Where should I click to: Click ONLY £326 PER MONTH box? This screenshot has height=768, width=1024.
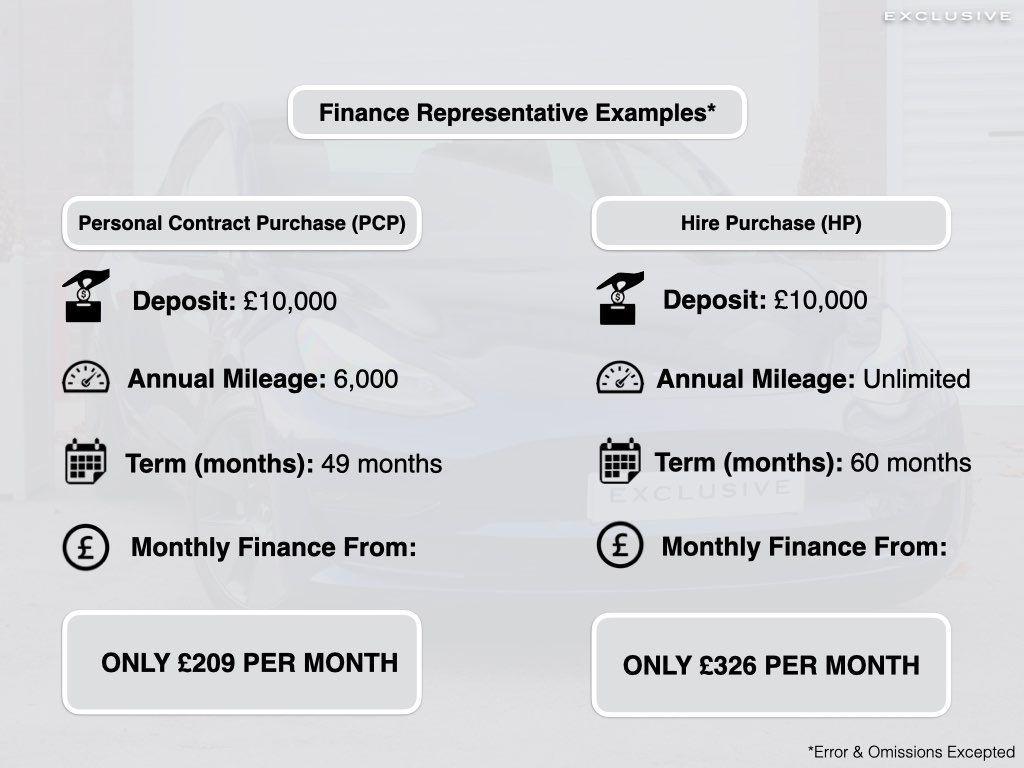pyautogui.click(x=771, y=665)
